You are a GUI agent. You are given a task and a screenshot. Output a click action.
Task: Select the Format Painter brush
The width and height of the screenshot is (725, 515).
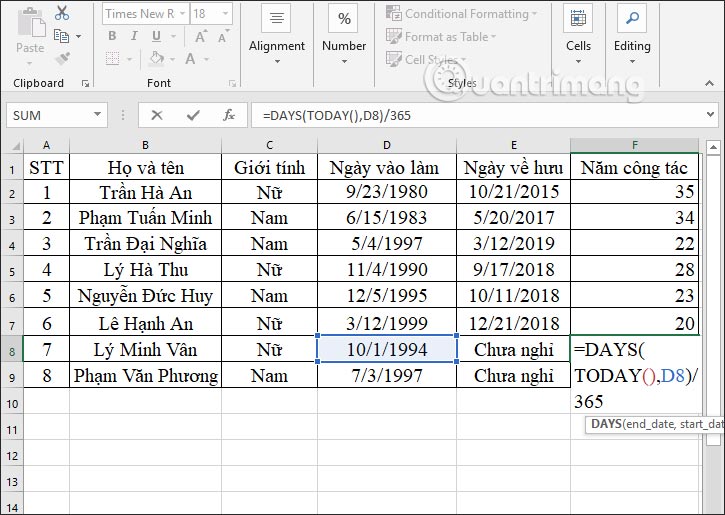[62, 59]
